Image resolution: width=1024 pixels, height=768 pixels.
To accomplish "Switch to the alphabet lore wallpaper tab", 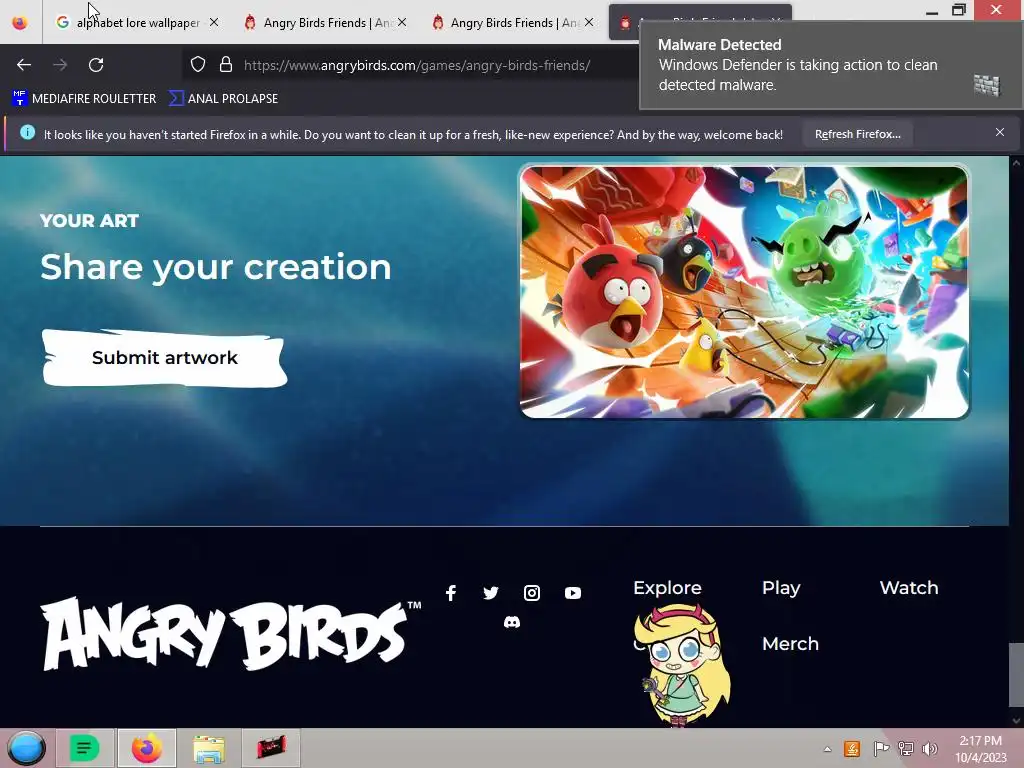I will coord(137,22).
